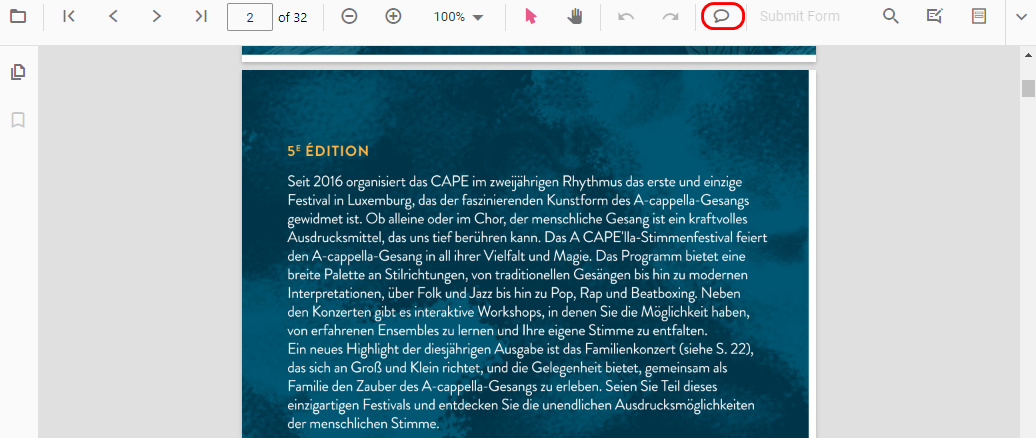Image resolution: width=1036 pixels, height=438 pixels.
Task: Activate the pan hand tool
Action: [x=575, y=17]
